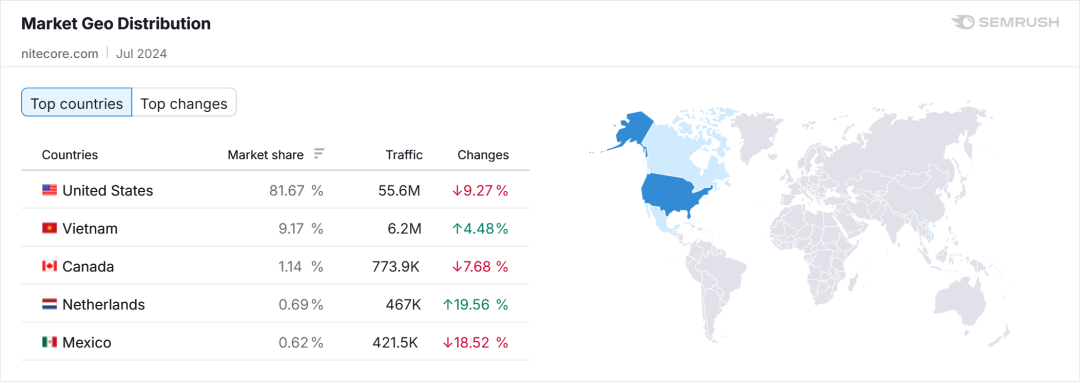Image resolution: width=1080 pixels, height=382 pixels.
Task: Click the Market Geo Distribution title
Action: 116,23
